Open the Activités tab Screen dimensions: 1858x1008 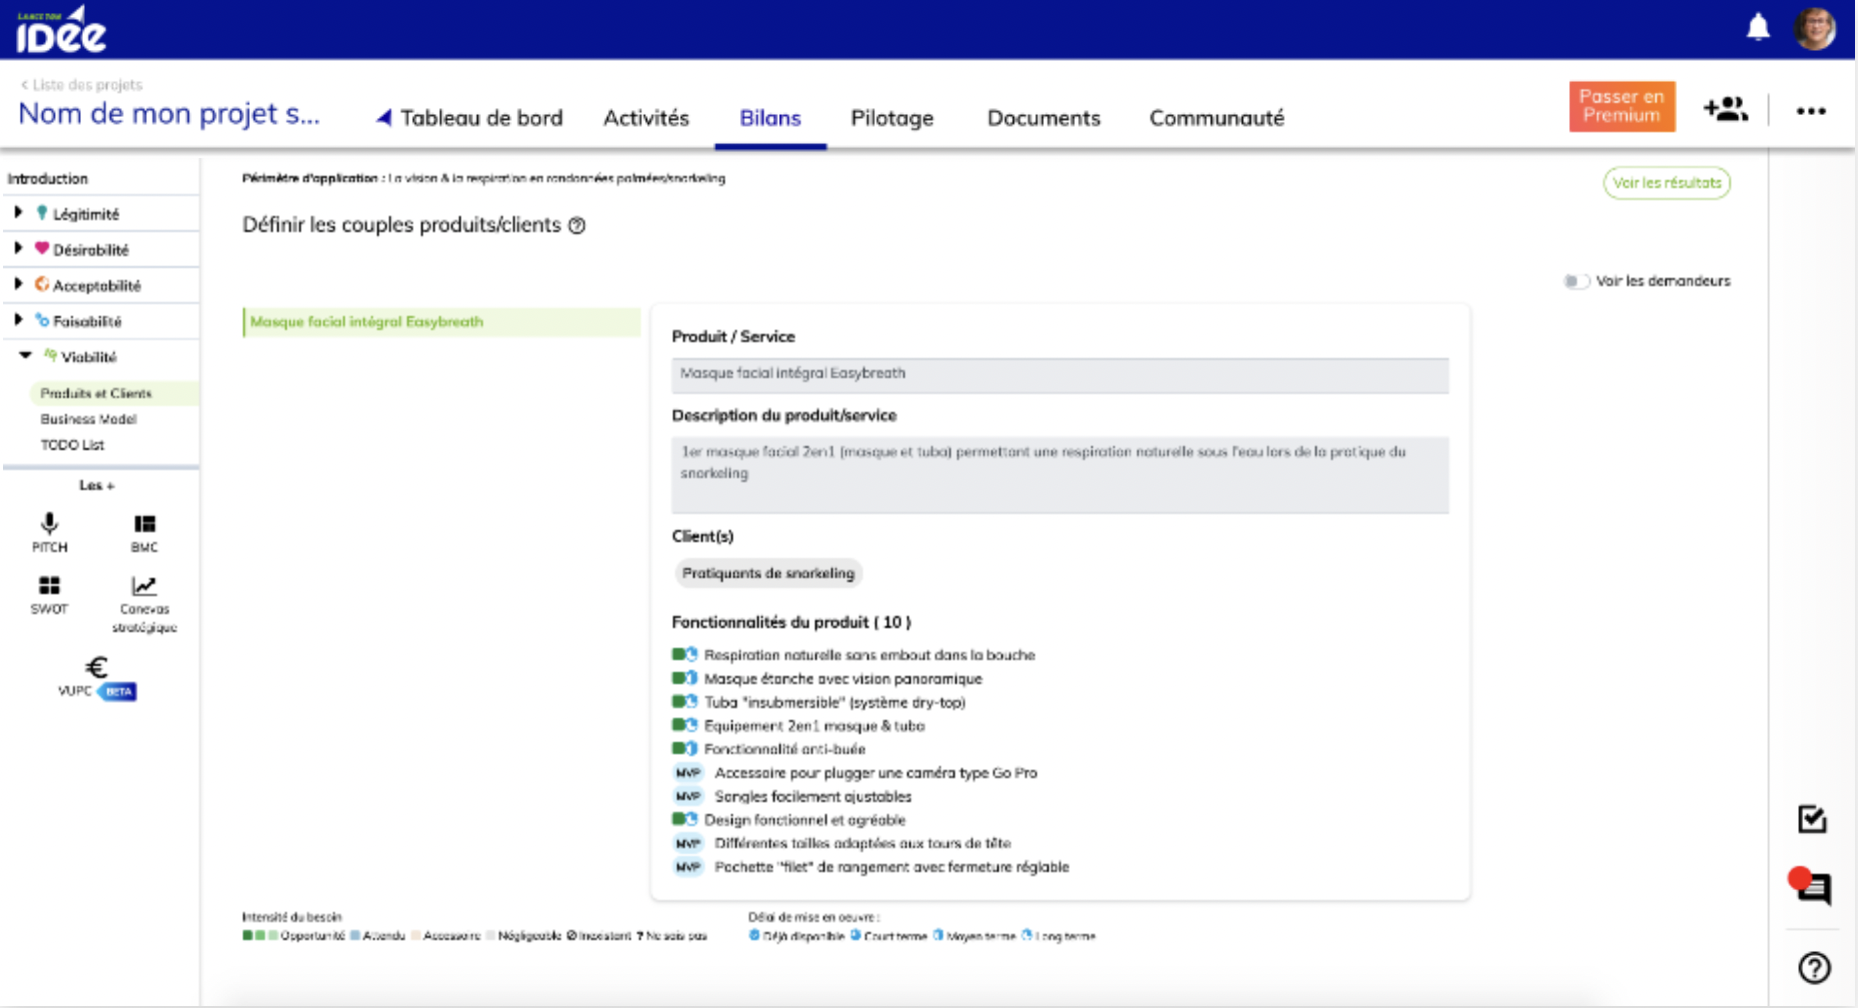[646, 118]
